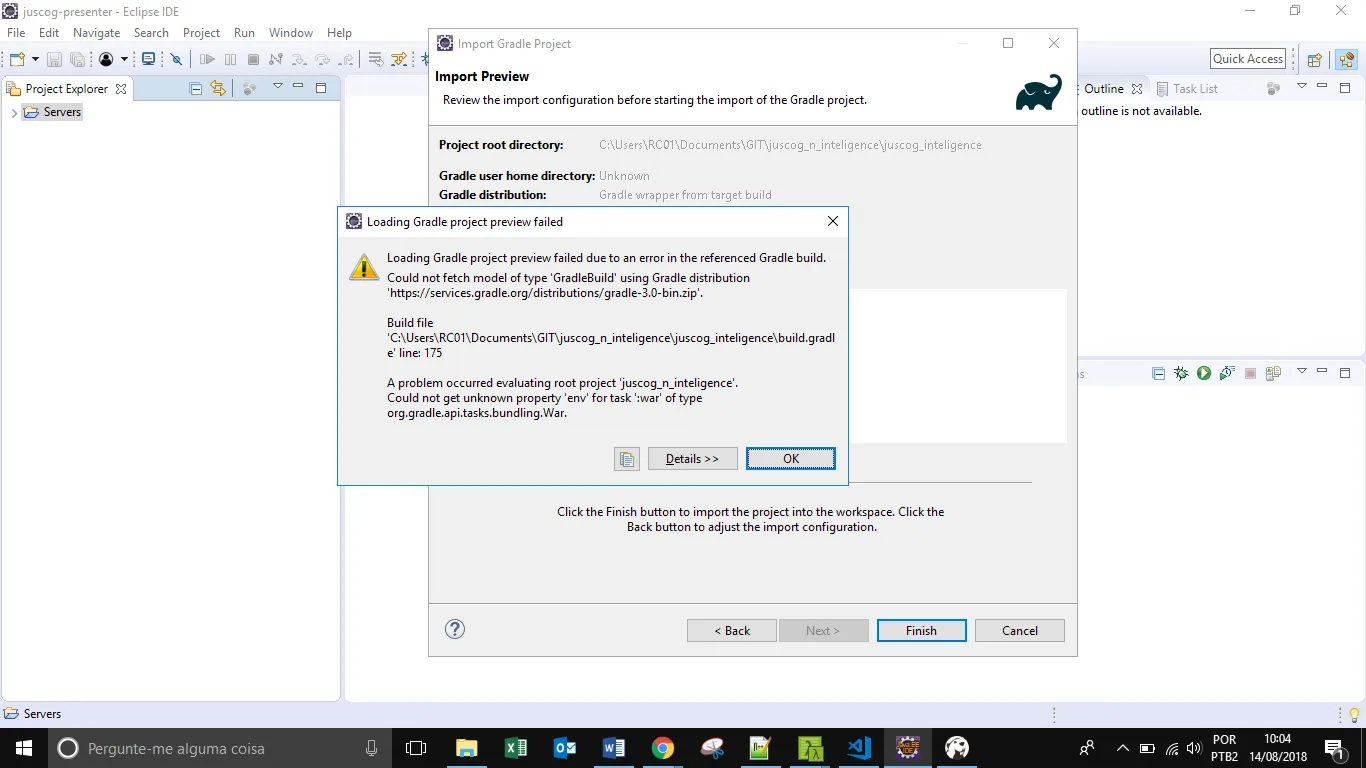1366x768 pixels.
Task: Open the Project menu
Action: pos(201,33)
